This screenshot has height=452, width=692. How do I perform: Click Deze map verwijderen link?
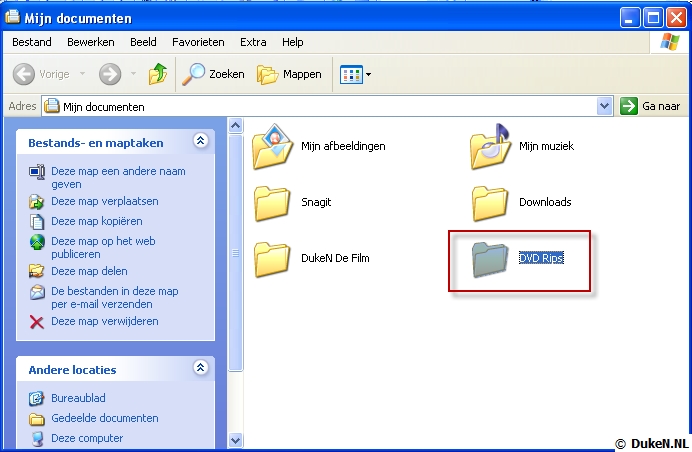tap(105, 321)
